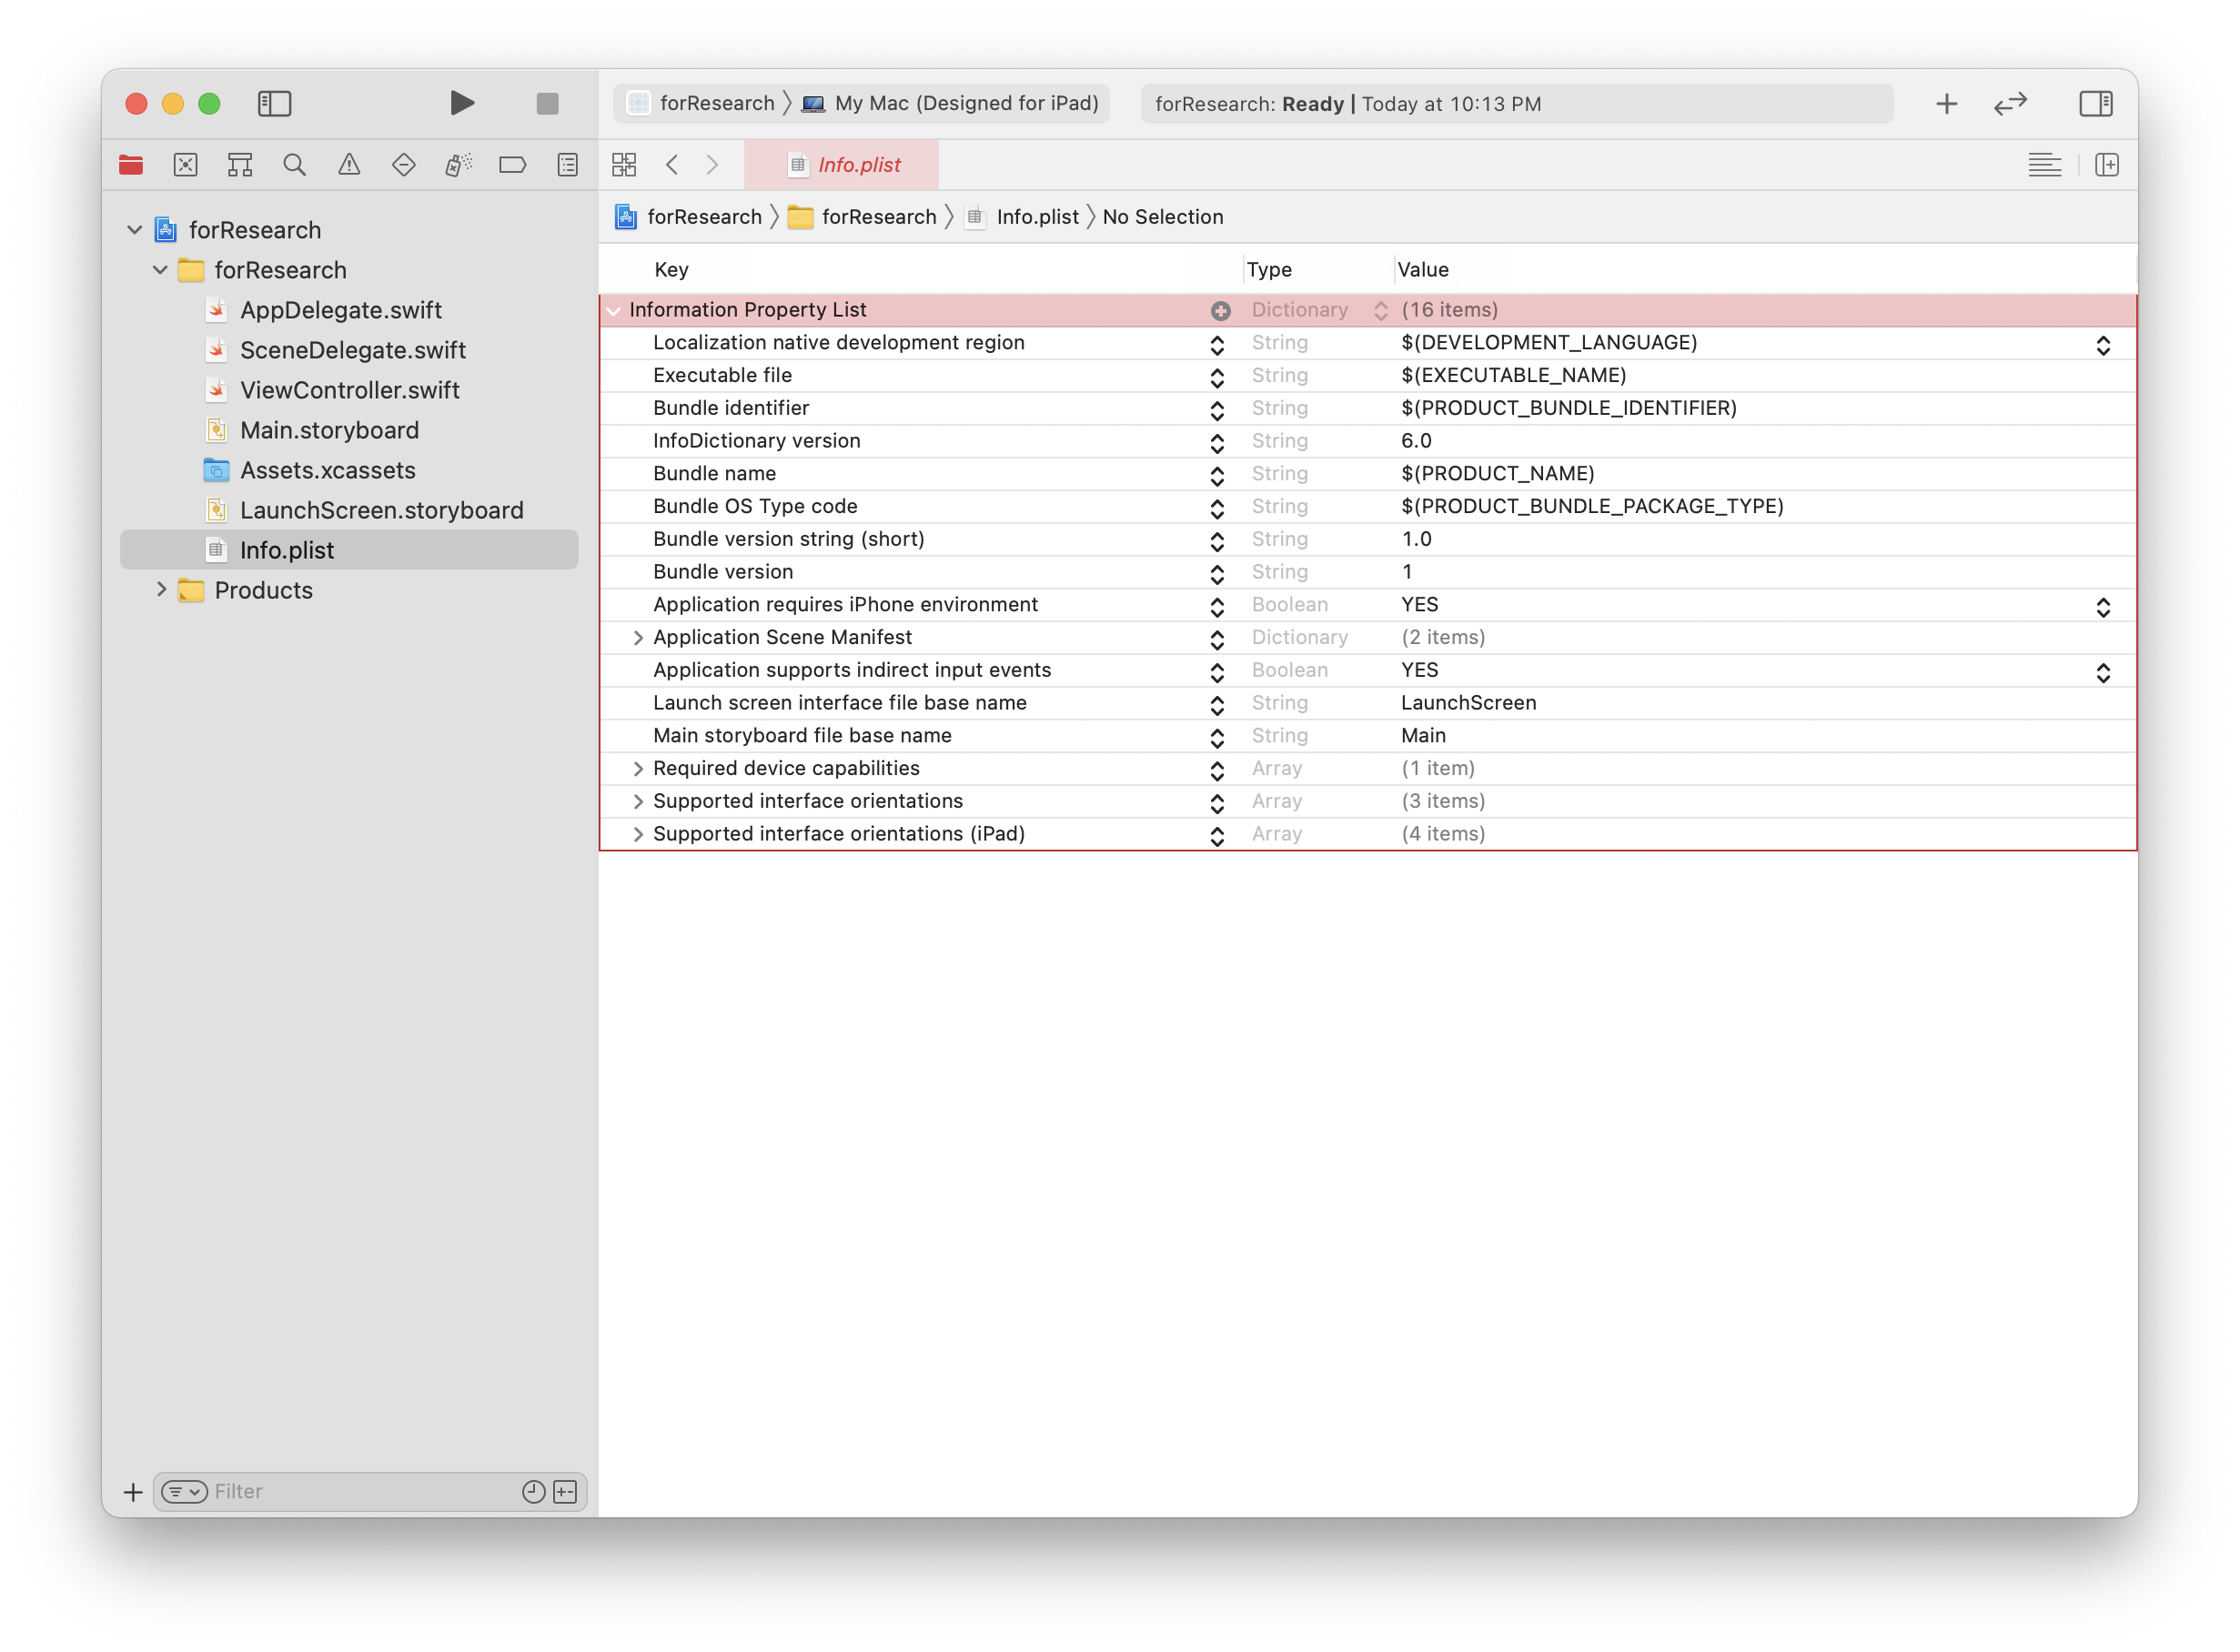This screenshot has width=2240, height=1652.
Task: Toggle recent files filter clock icon
Action: [533, 1491]
